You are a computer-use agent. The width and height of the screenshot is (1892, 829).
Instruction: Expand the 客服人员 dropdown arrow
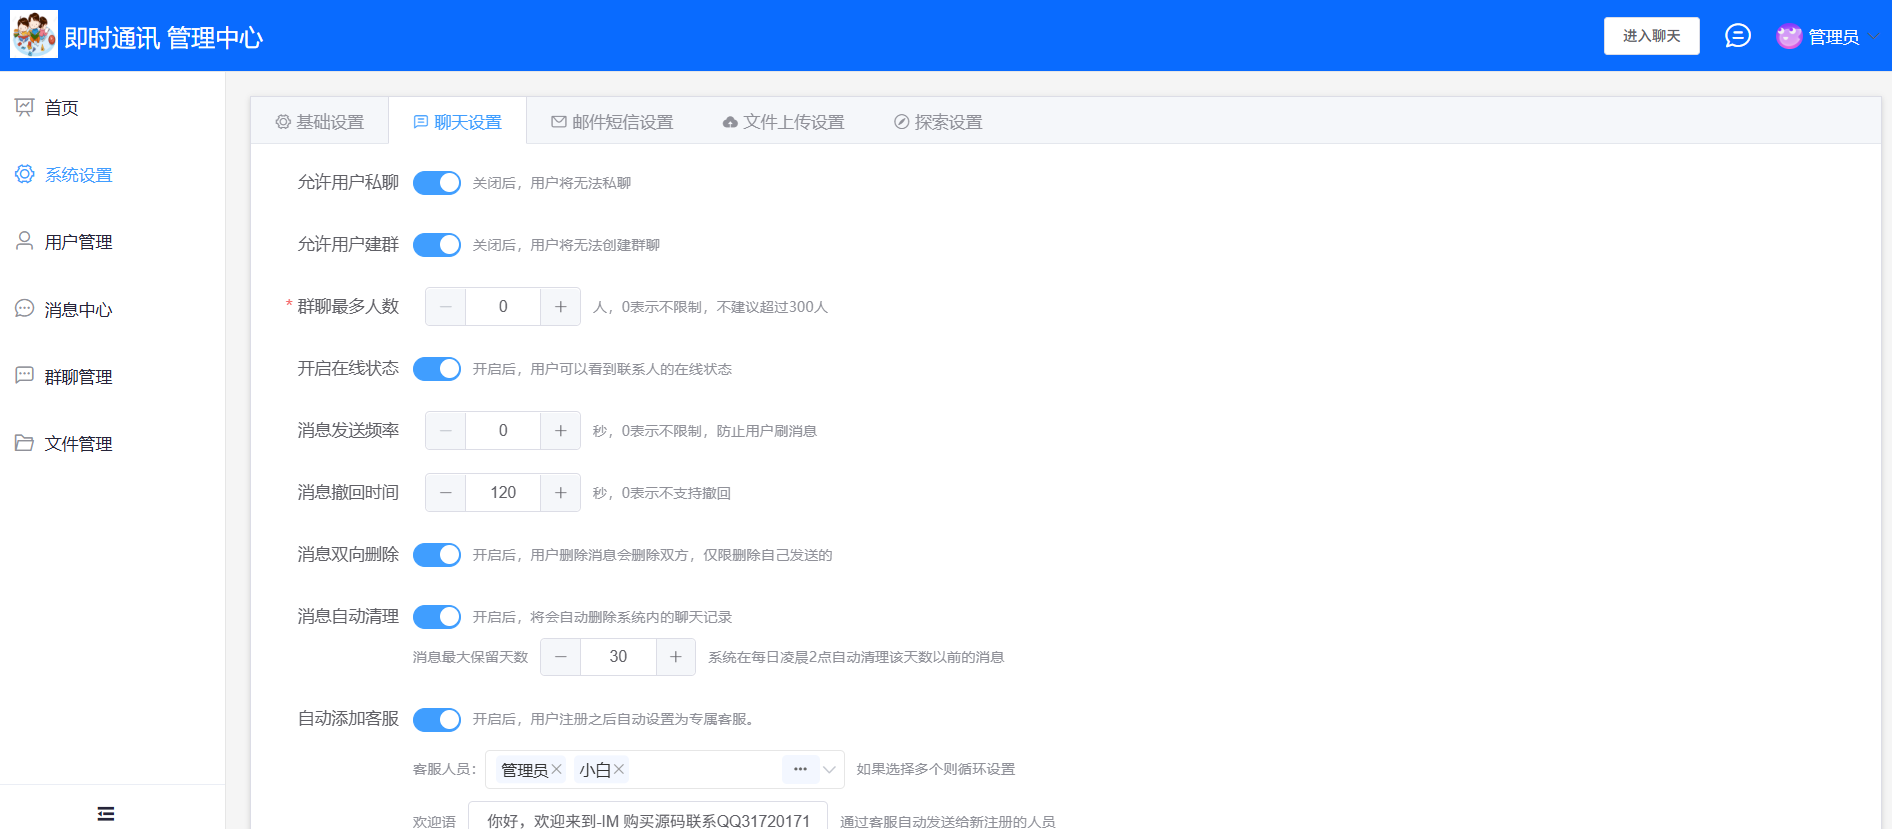pyautogui.click(x=829, y=770)
